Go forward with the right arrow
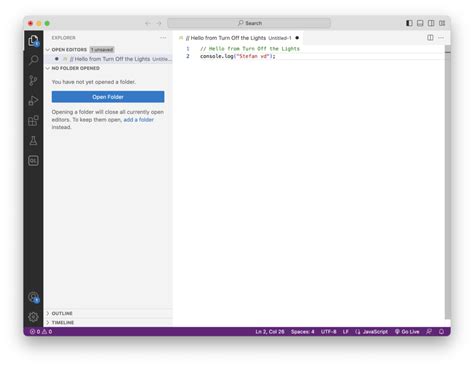 click(x=159, y=23)
